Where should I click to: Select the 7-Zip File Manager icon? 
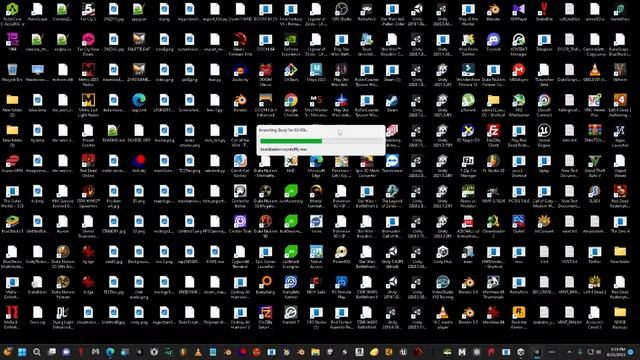pos(468,164)
